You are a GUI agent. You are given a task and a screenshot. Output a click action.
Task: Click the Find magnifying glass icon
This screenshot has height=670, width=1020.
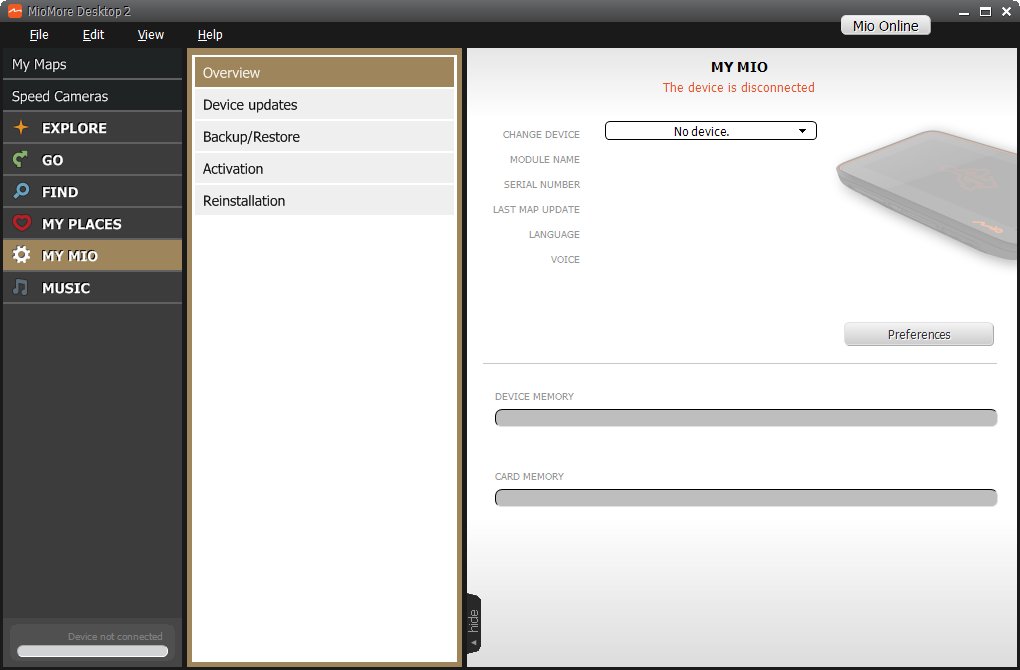pos(21,191)
